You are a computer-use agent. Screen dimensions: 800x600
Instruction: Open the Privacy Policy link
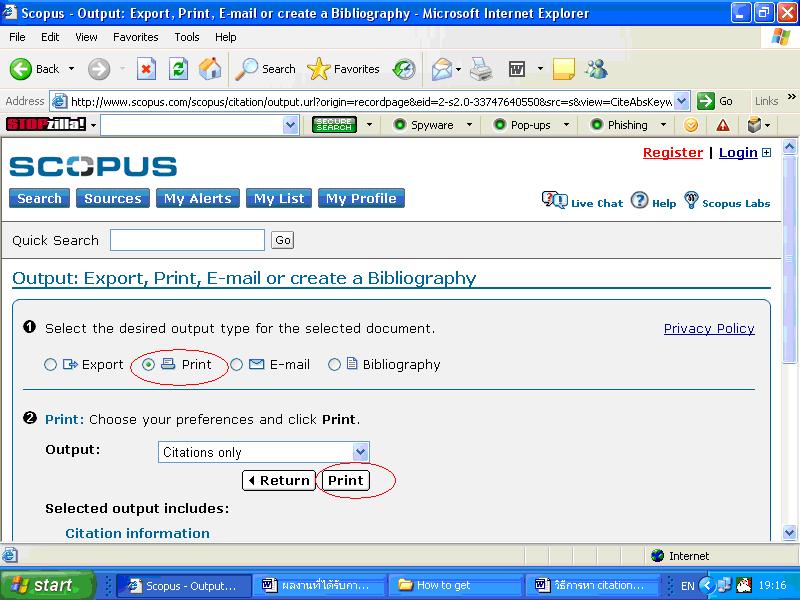[x=709, y=329]
